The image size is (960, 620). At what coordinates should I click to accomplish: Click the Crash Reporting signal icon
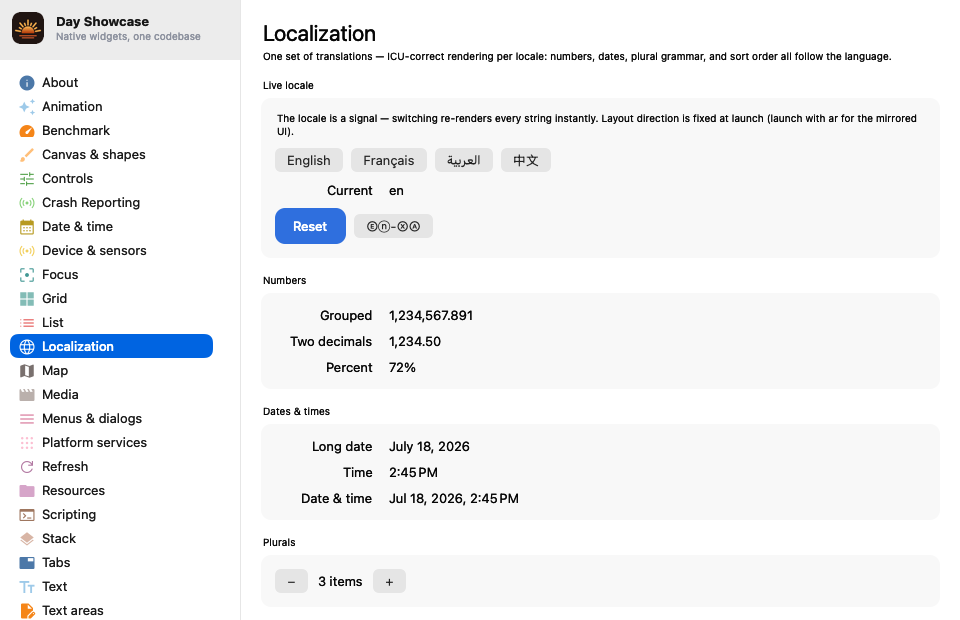[x=27, y=203]
